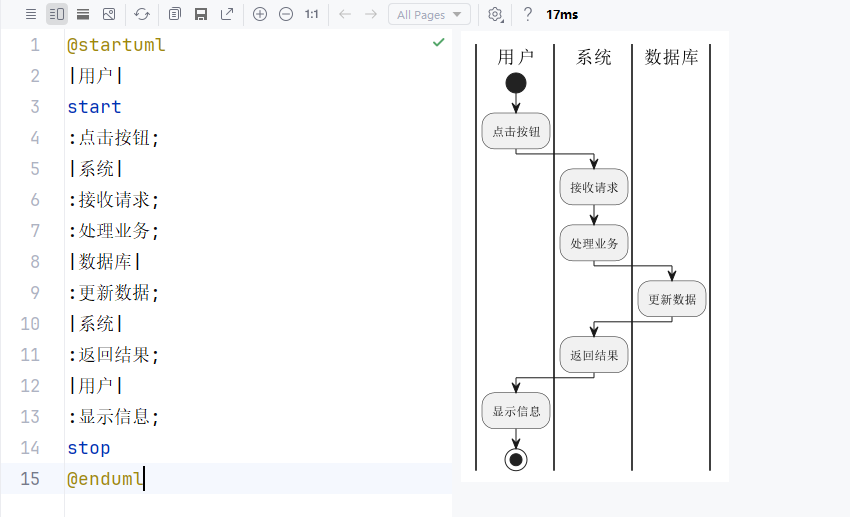Image resolution: width=850 pixels, height=517 pixels.
Task: Click the green inspection checkmark
Action: coord(438,43)
